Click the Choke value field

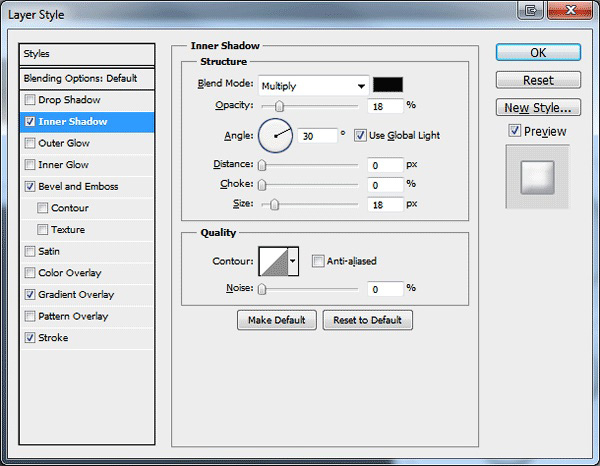(385, 185)
